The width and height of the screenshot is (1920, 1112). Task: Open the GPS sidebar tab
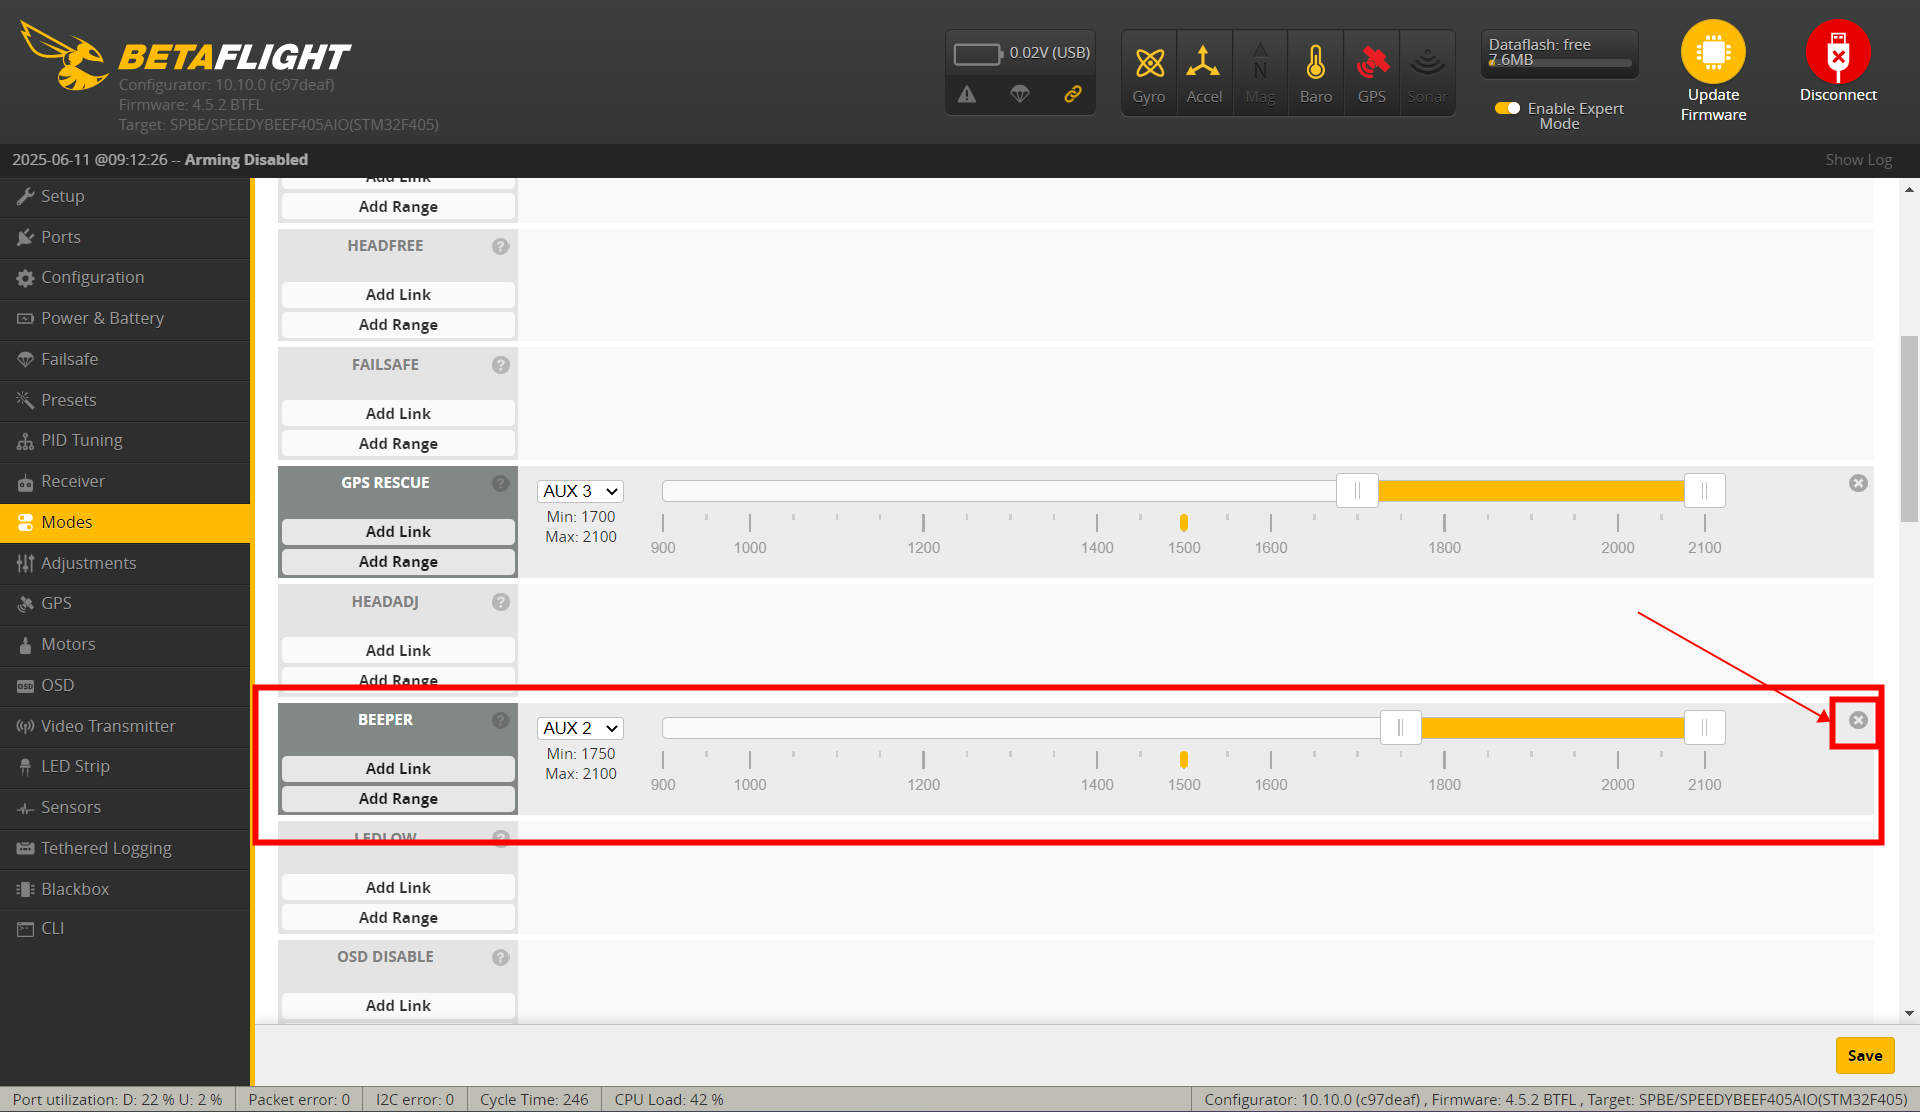[x=125, y=603]
